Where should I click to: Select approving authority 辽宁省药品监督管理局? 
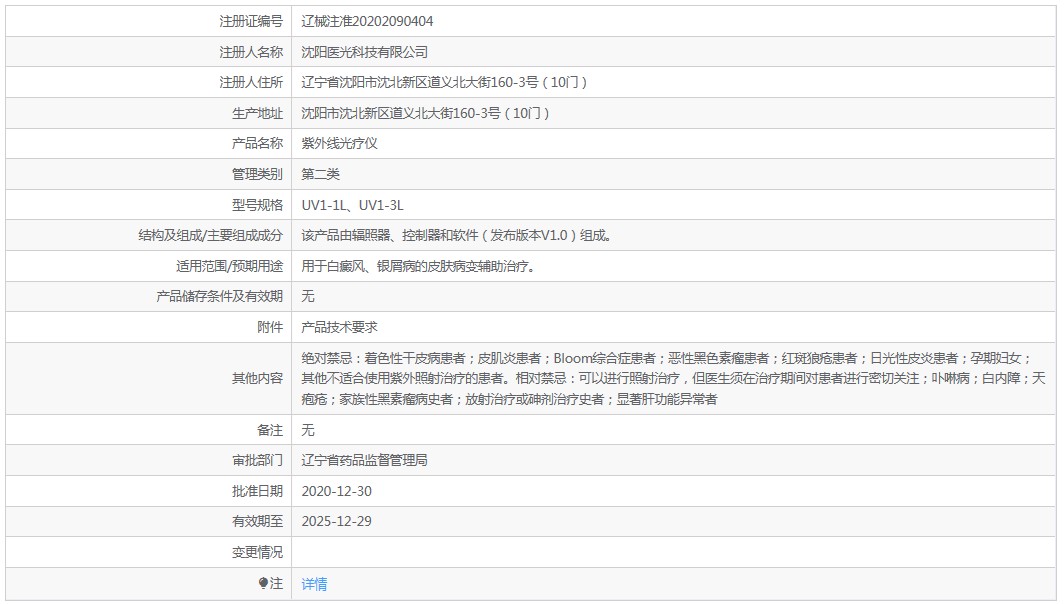pos(364,460)
